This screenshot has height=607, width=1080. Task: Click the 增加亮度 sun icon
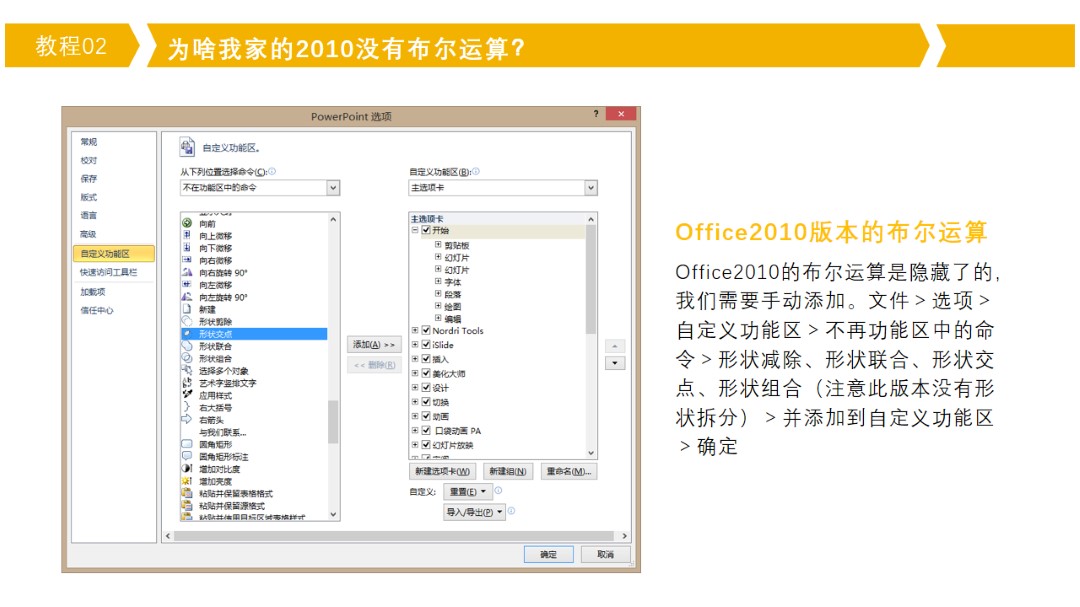tap(187, 481)
